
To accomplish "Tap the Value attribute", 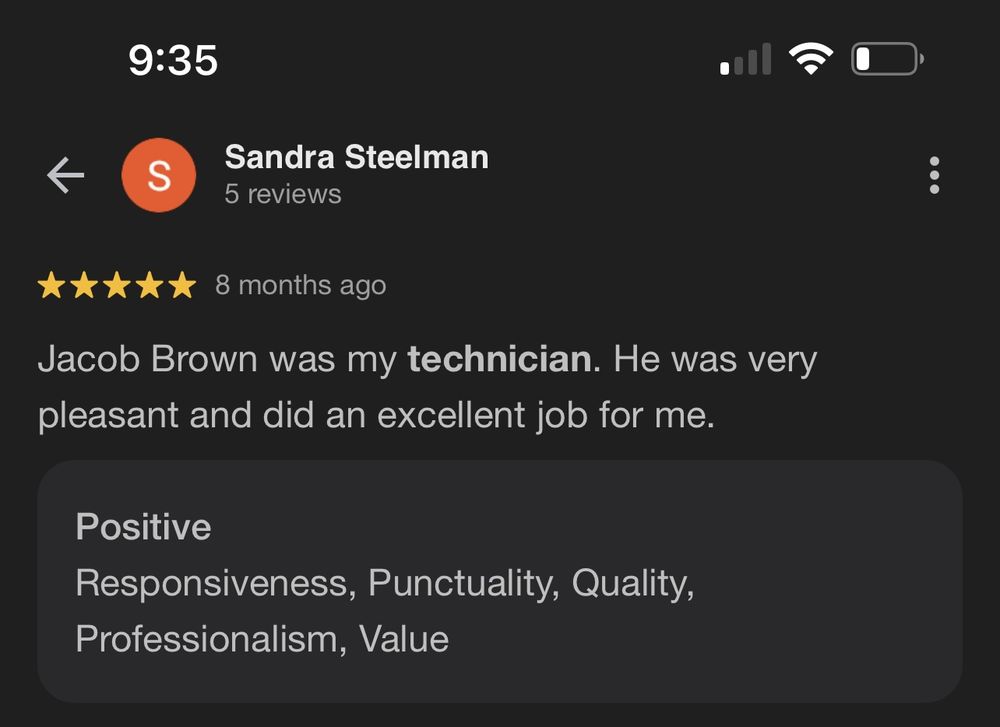I will click(x=404, y=639).
